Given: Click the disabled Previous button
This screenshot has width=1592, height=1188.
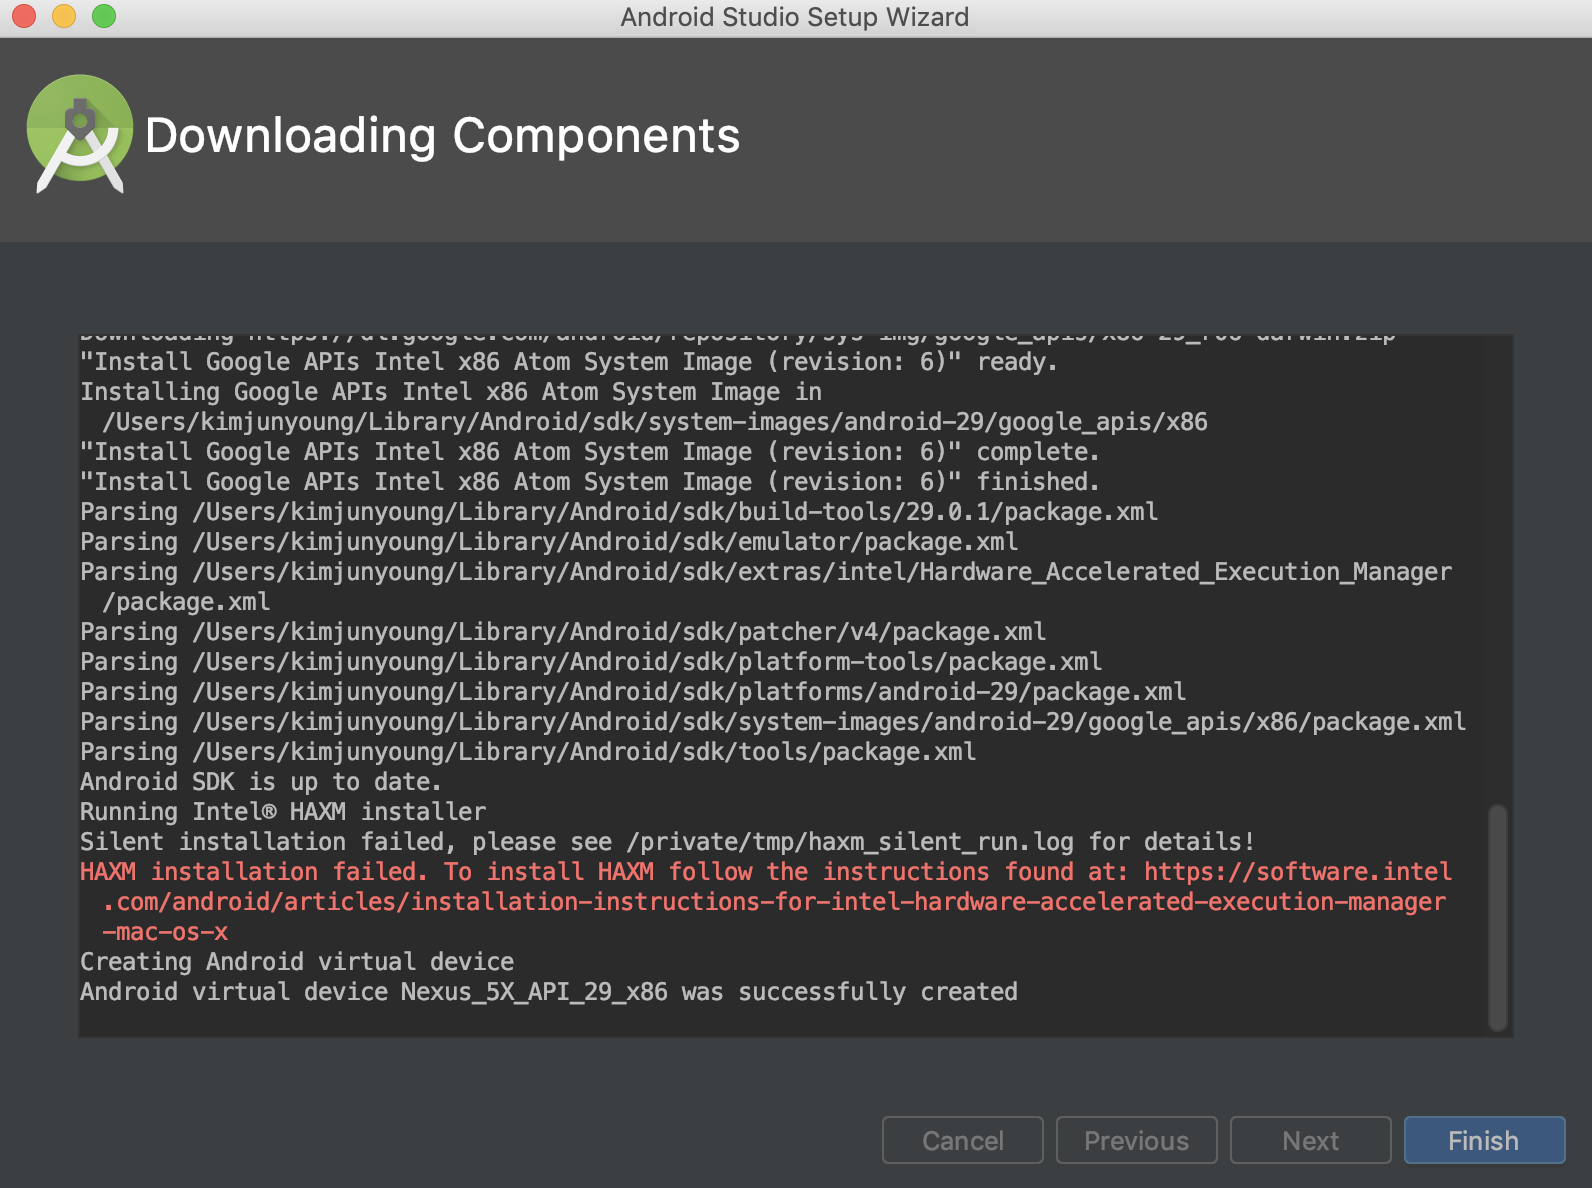Looking at the screenshot, I should 1136,1140.
